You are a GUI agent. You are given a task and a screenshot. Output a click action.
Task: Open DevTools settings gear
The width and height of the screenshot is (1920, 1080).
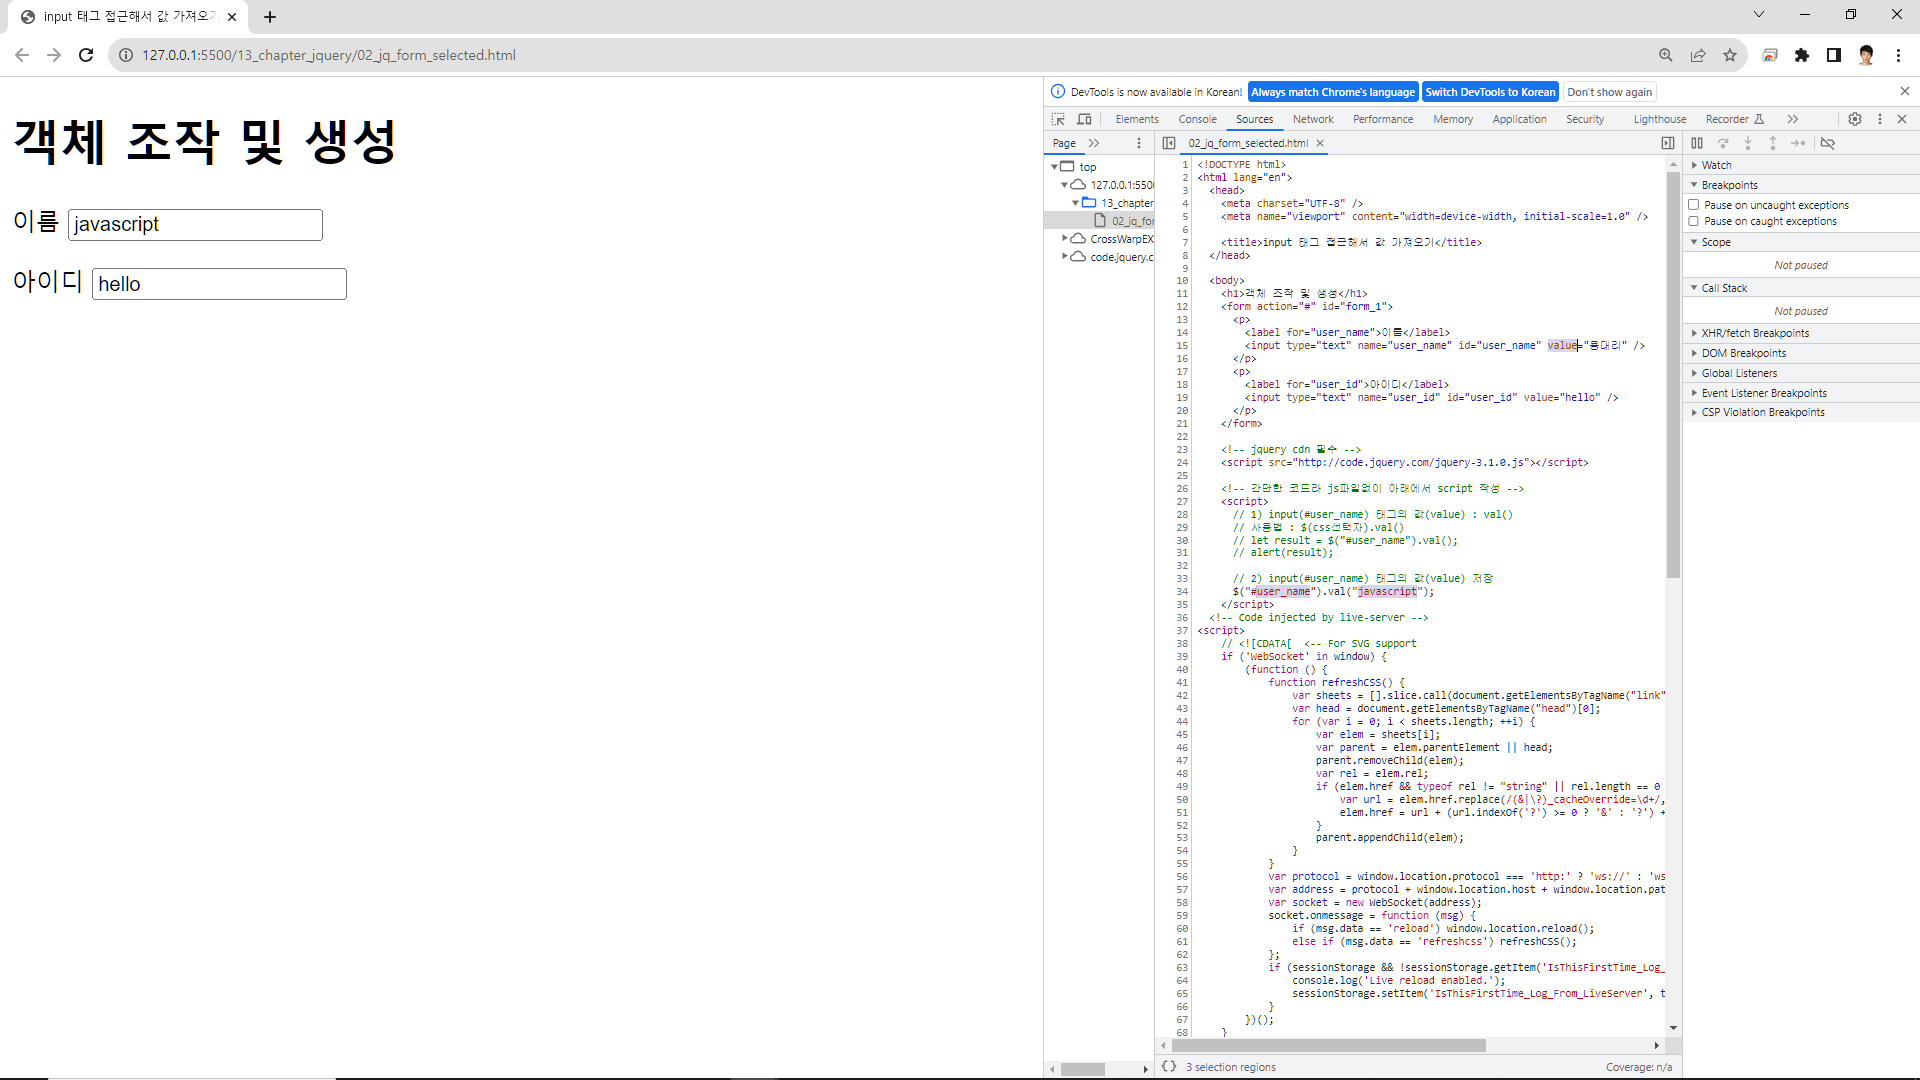[x=1855, y=119]
